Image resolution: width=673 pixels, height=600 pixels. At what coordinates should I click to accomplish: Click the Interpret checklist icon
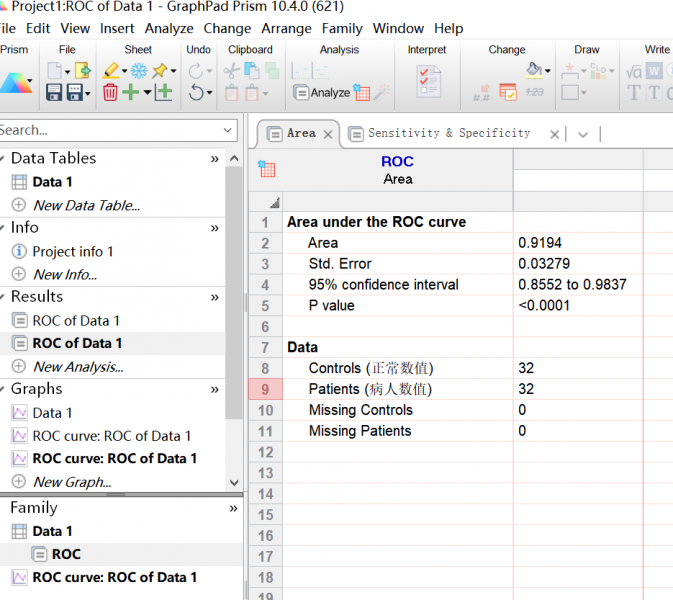428,81
